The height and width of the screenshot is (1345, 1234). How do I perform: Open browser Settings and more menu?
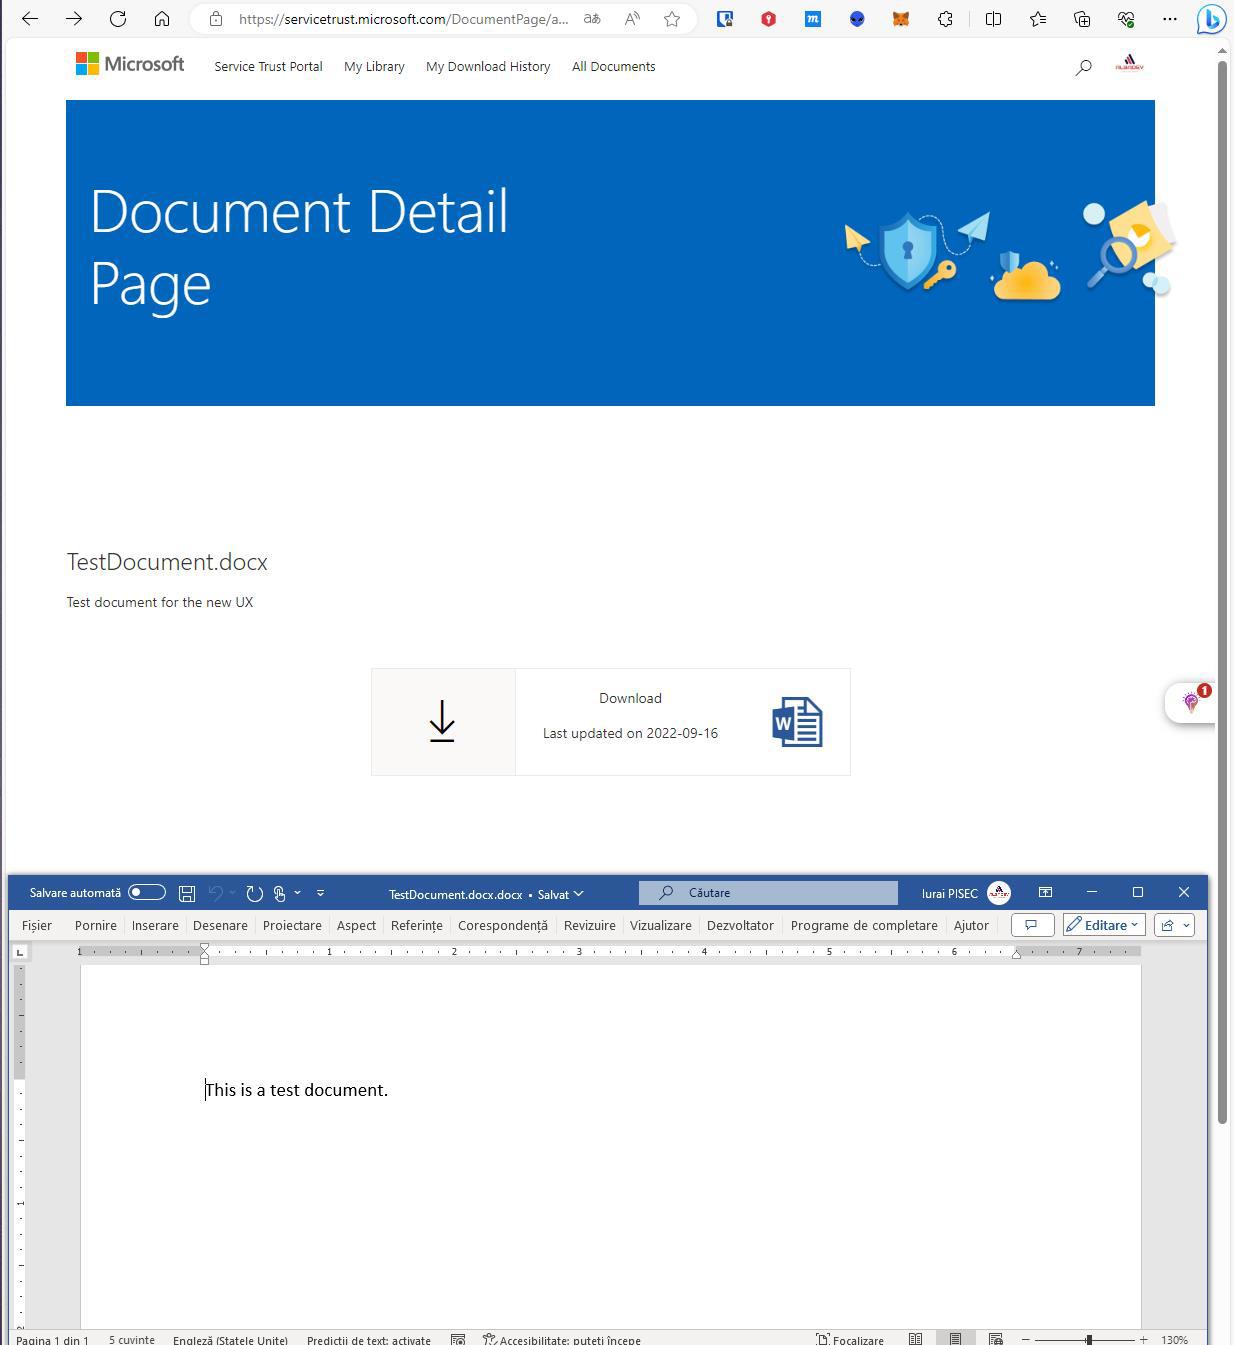point(1170,19)
